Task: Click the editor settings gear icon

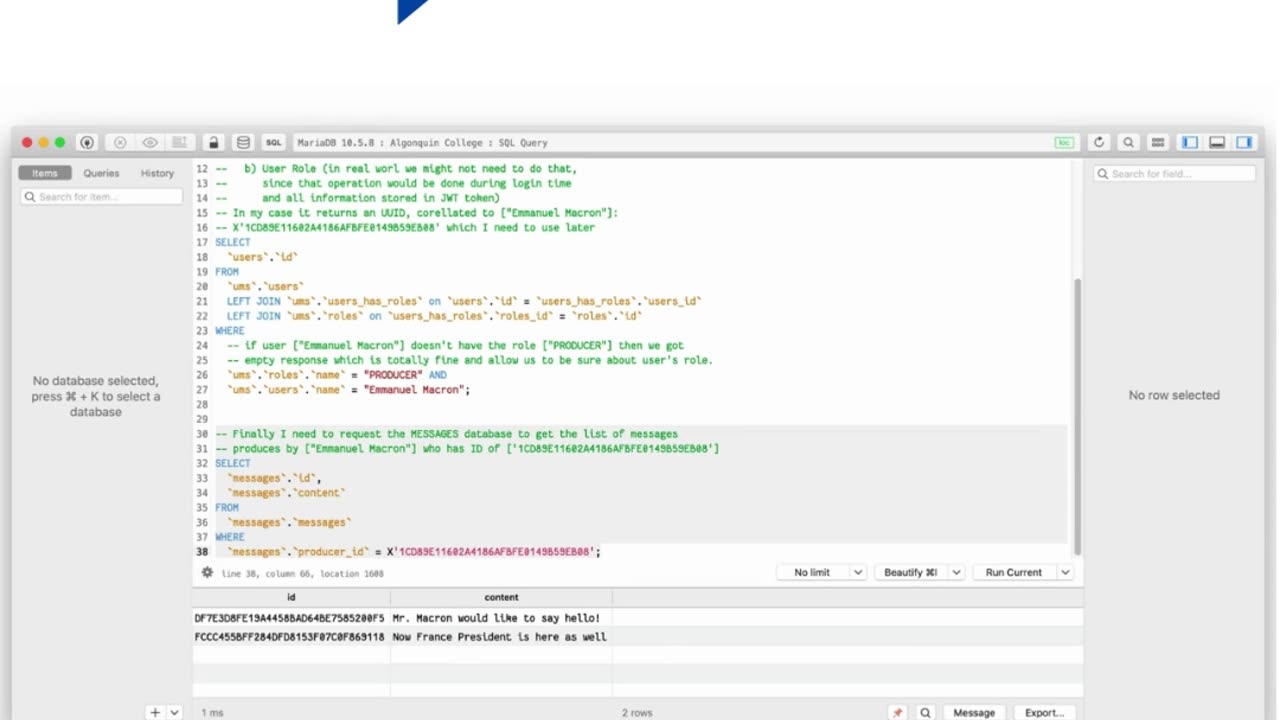Action: [x=207, y=573]
